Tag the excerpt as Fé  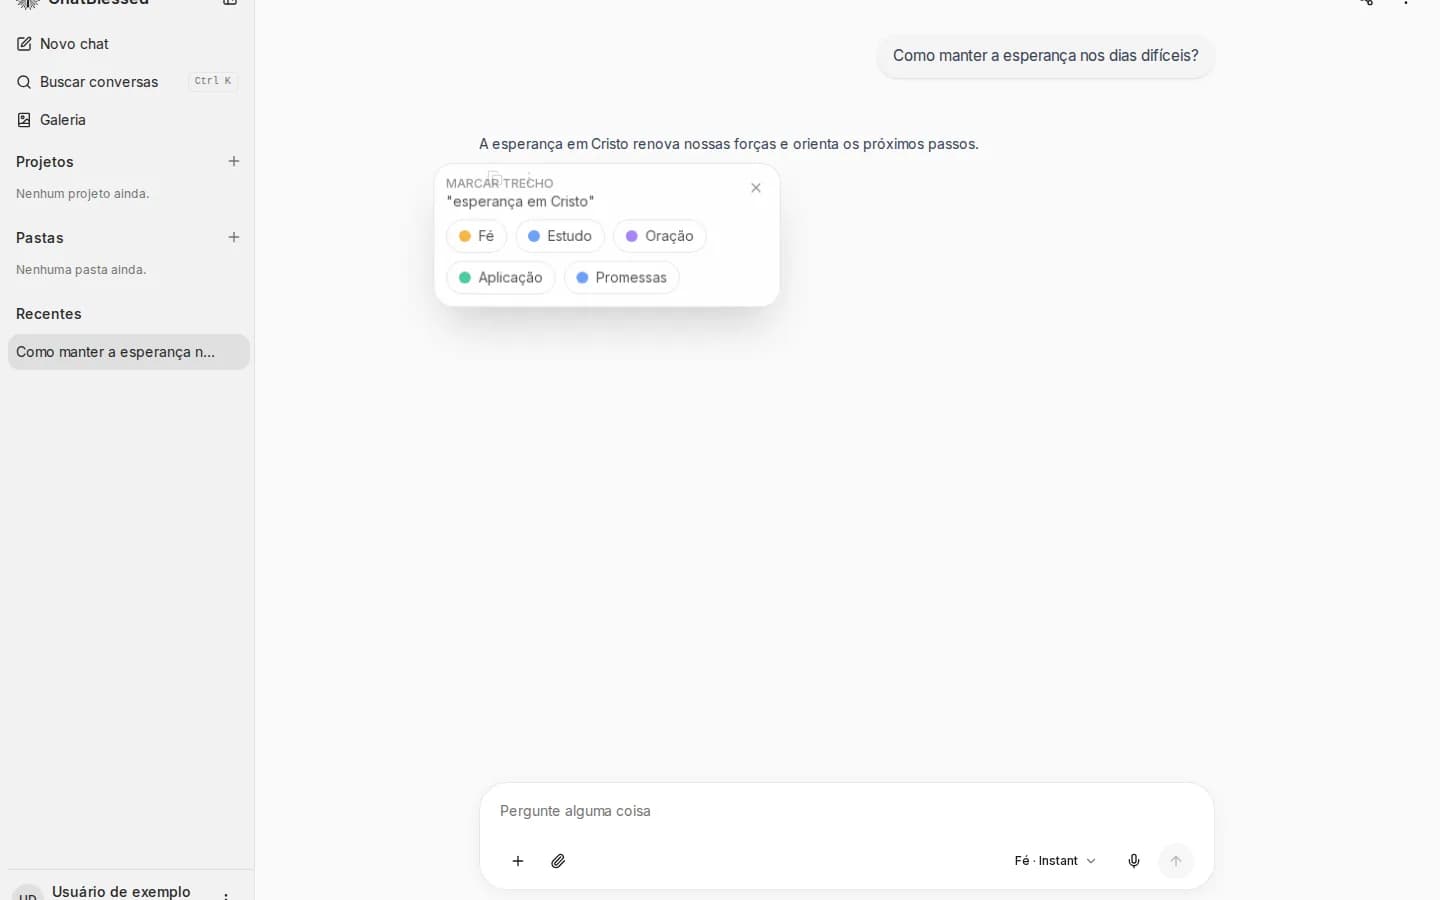pos(476,236)
